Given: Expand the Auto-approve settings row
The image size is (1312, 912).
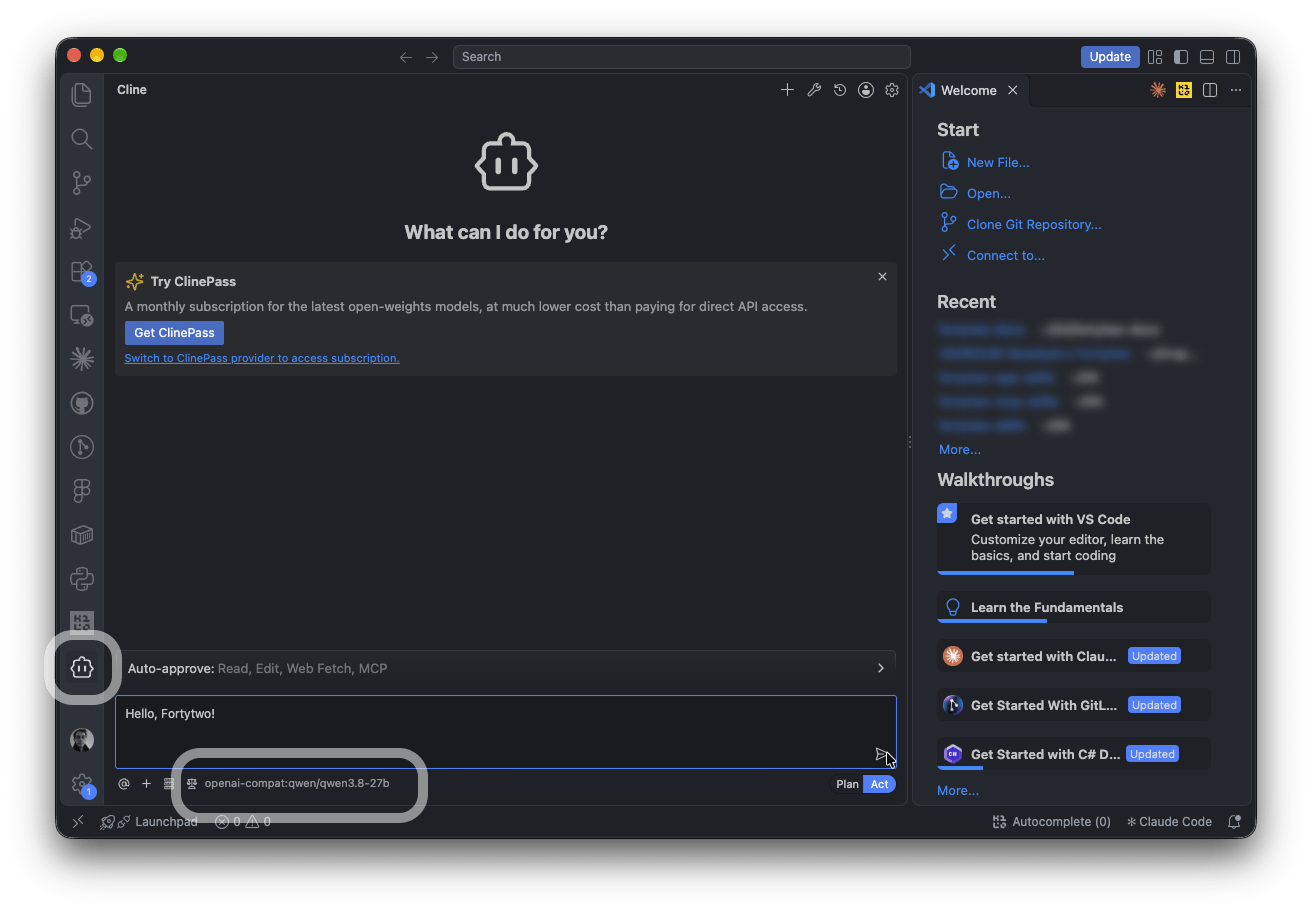Looking at the screenshot, I should coord(505,668).
